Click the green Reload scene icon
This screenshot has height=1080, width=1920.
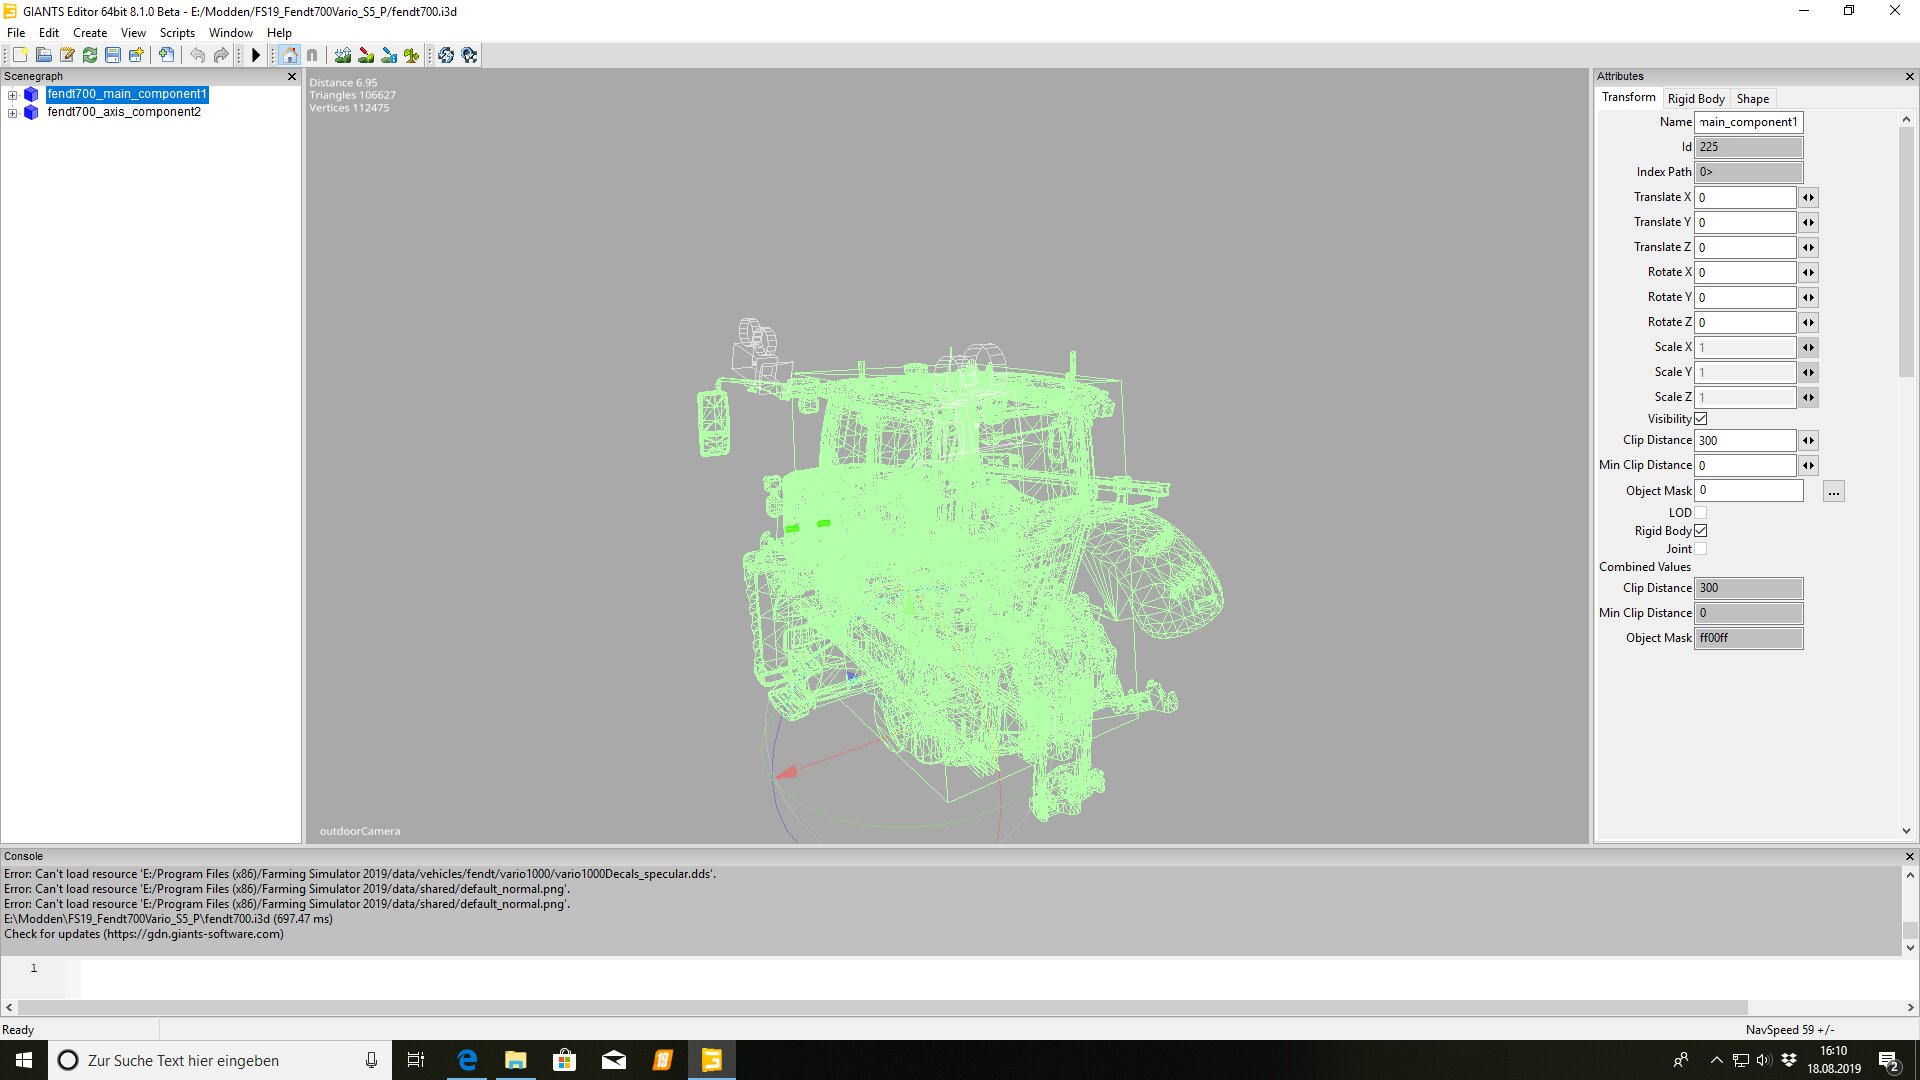(x=90, y=55)
